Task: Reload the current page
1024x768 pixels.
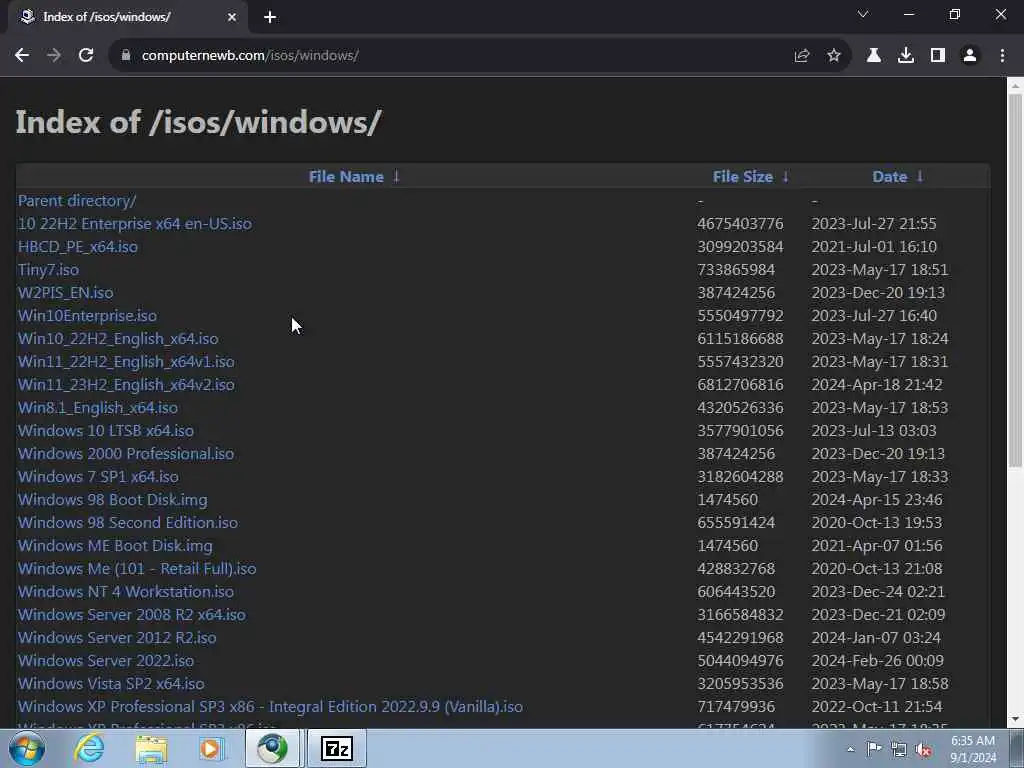Action: pos(86,56)
